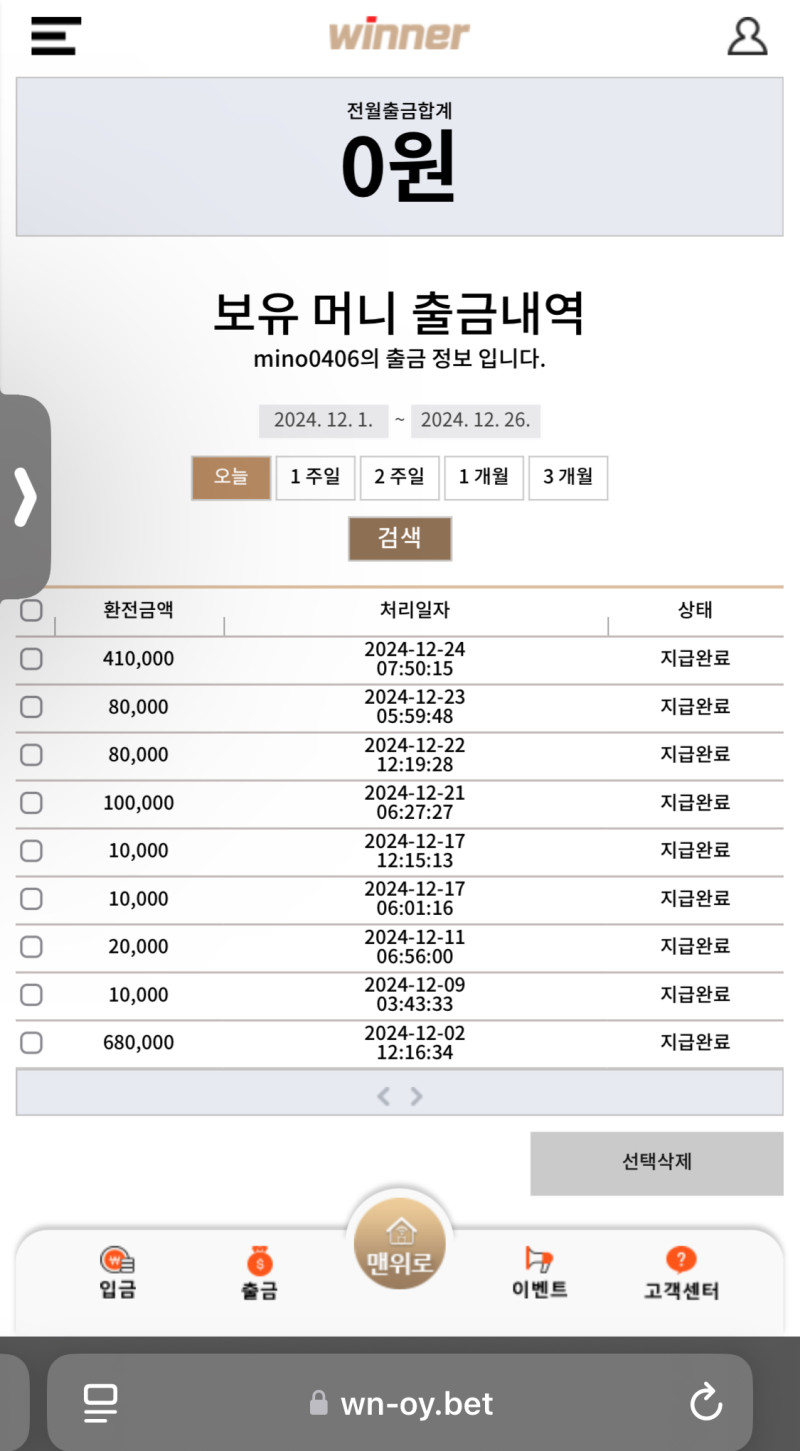Viewport: 800px width, 1451px height.
Task: Open the 고객센터 help icon
Action: click(x=680, y=1259)
